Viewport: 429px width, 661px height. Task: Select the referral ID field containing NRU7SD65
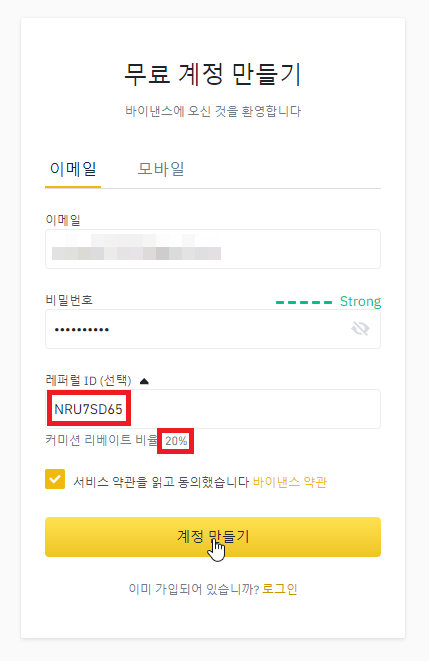[x=213, y=409]
